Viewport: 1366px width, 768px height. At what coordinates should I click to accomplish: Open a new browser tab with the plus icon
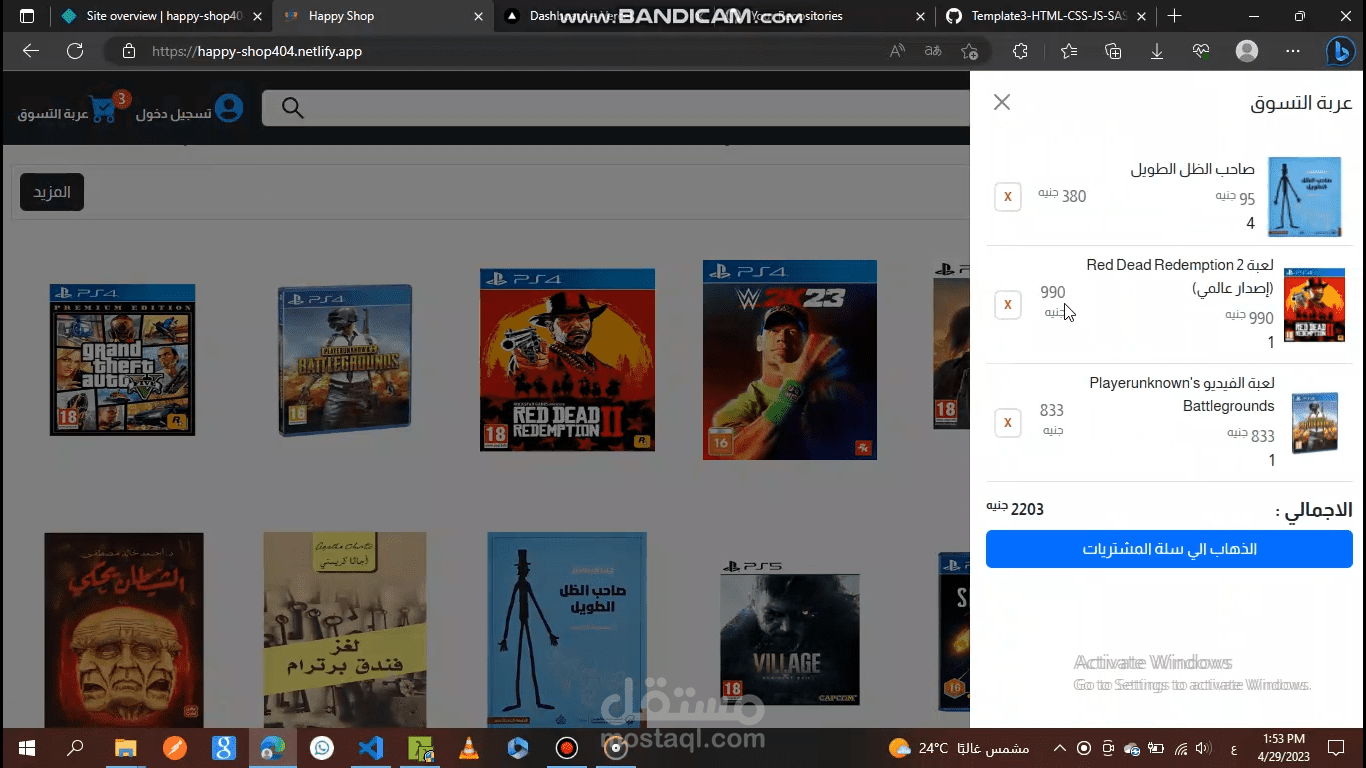(x=1174, y=16)
